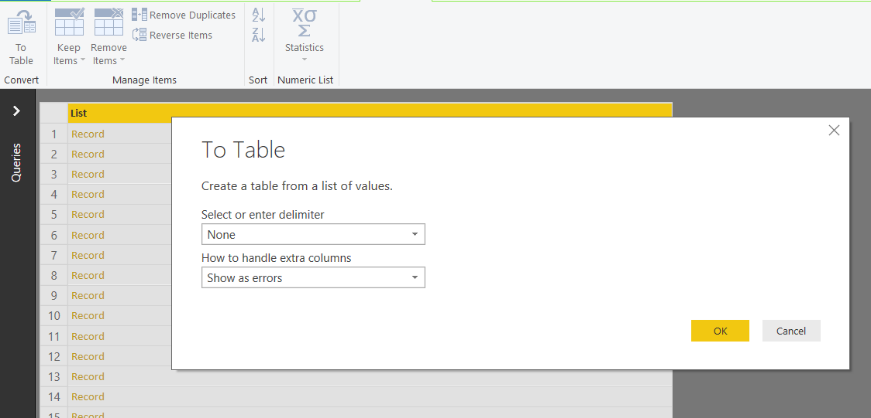Open the delimiter dropdown showing None
Viewport: 871px width, 418px height.
click(x=312, y=234)
